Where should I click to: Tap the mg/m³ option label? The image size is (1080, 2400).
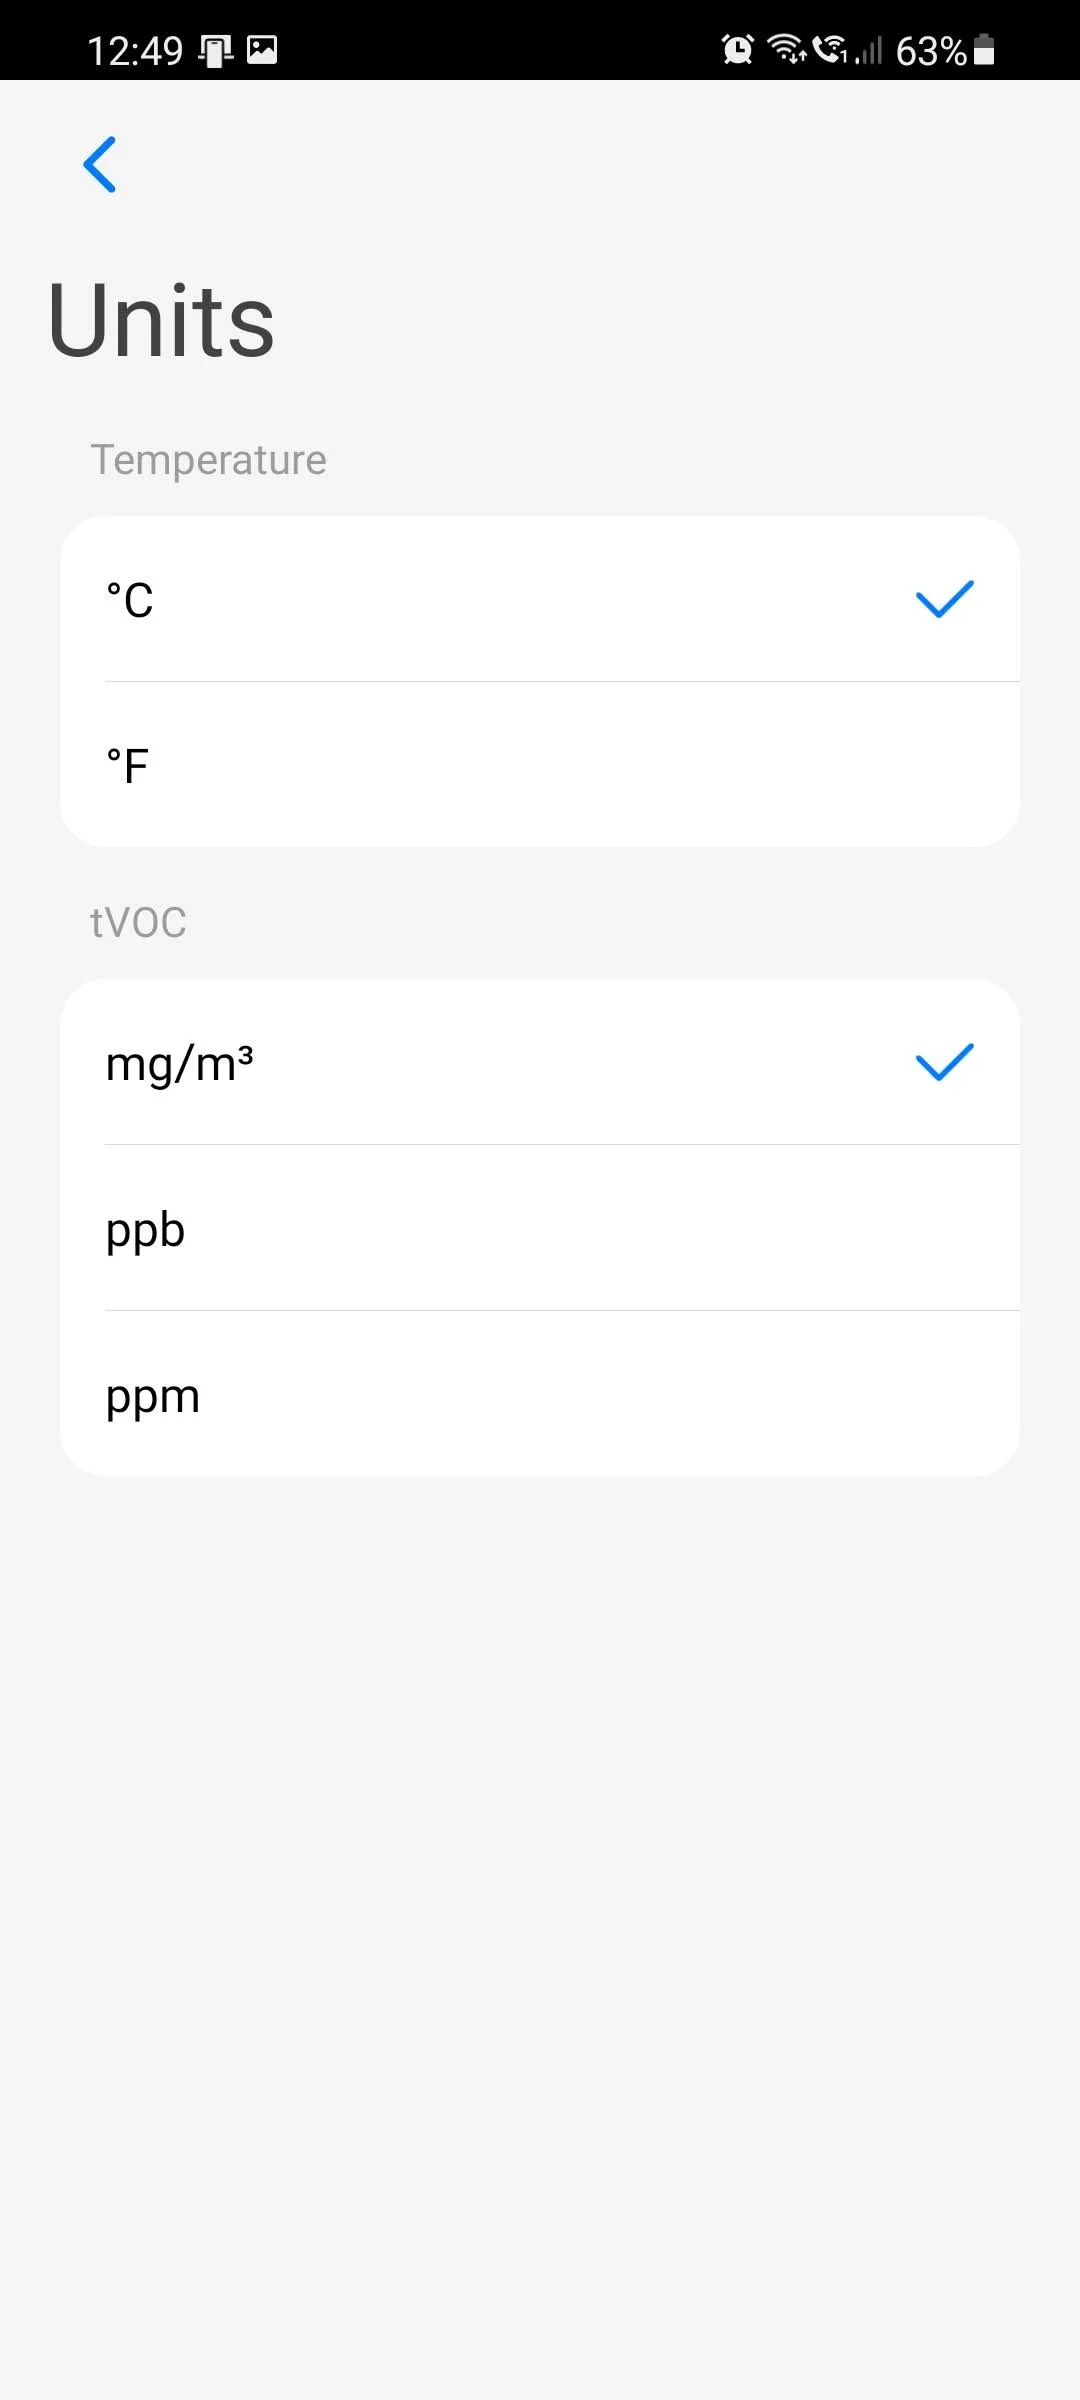tap(180, 1063)
